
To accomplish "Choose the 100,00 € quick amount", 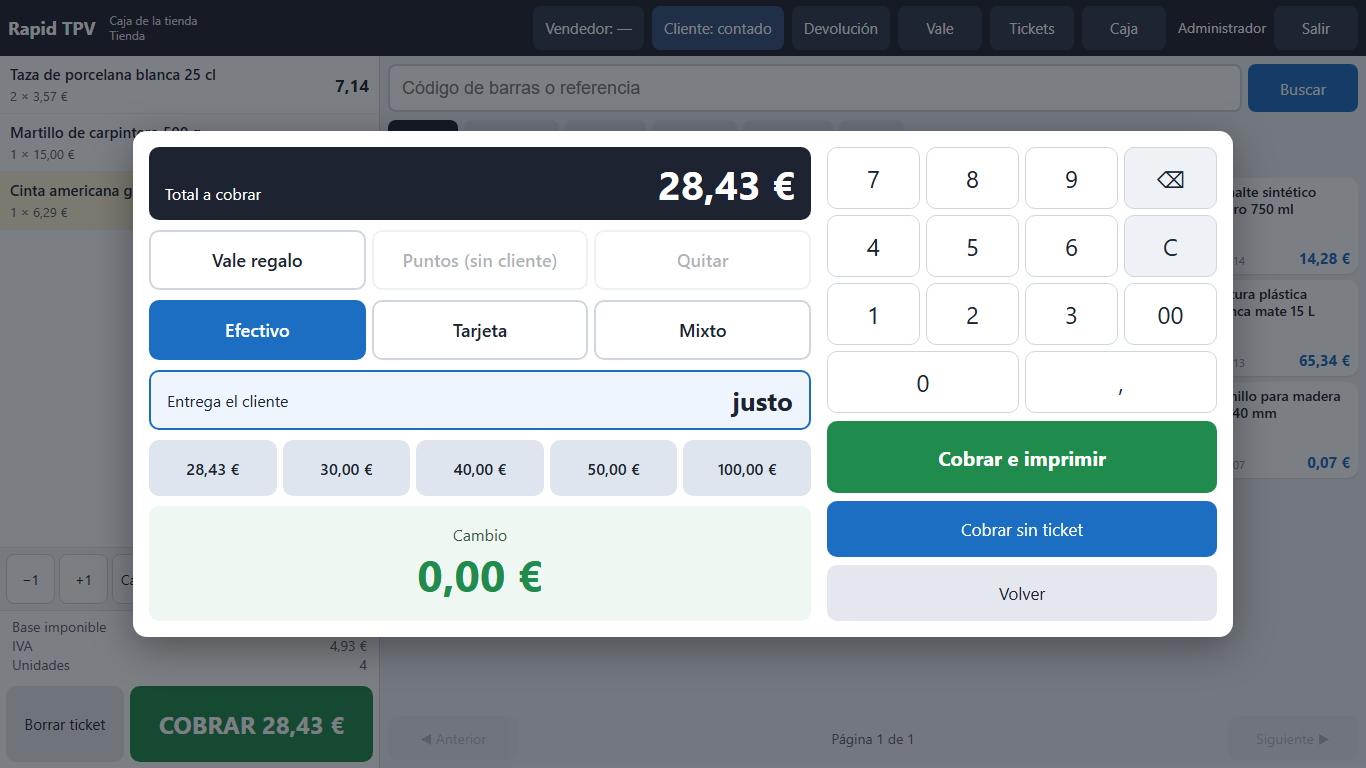I will click(747, 468).
